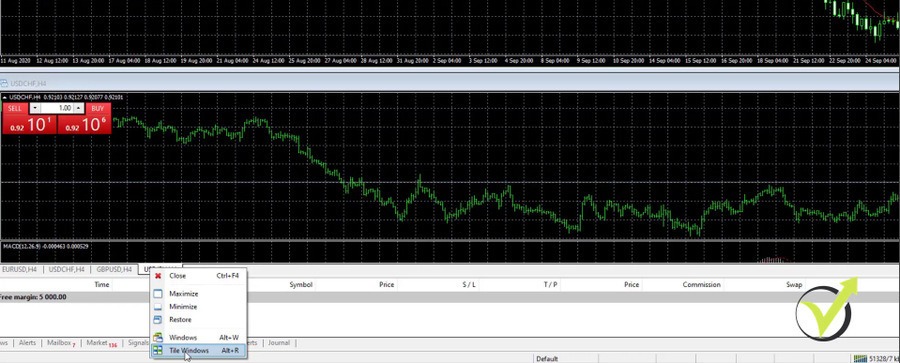Click the connection status bars icon
900x363 pixels.
click(x=860, y=358)
